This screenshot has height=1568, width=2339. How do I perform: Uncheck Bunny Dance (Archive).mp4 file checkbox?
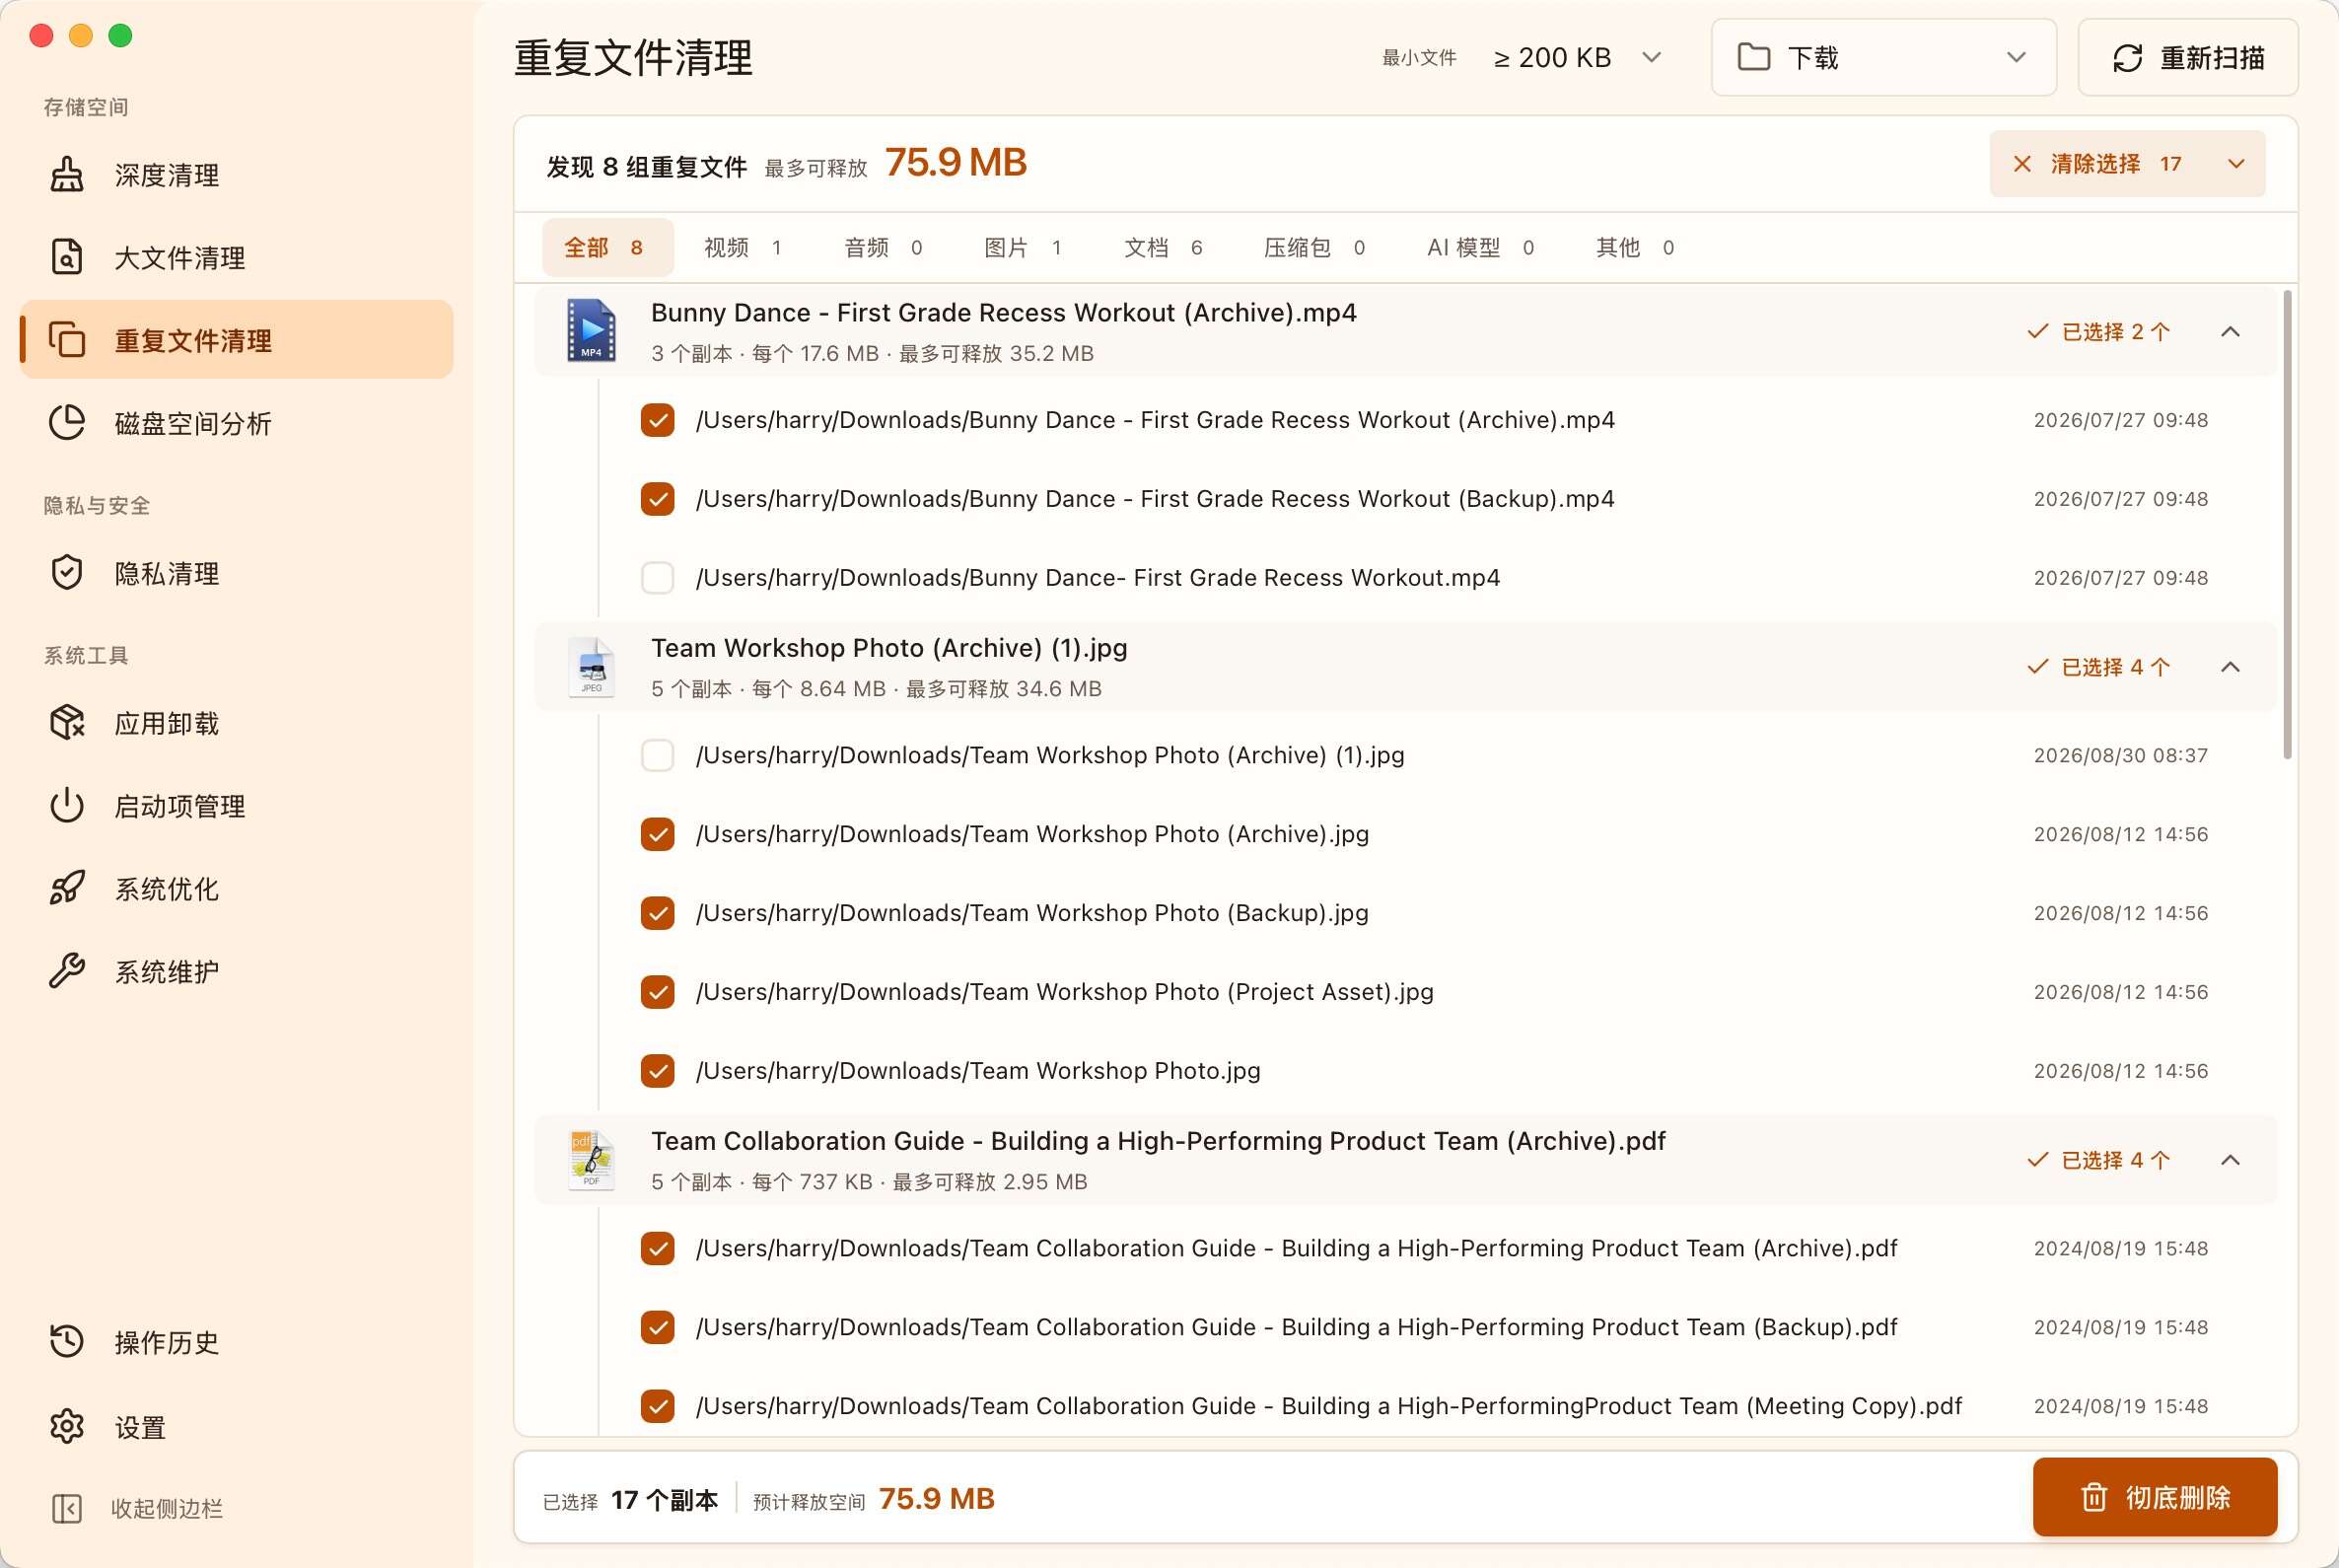tap(657, 420)
